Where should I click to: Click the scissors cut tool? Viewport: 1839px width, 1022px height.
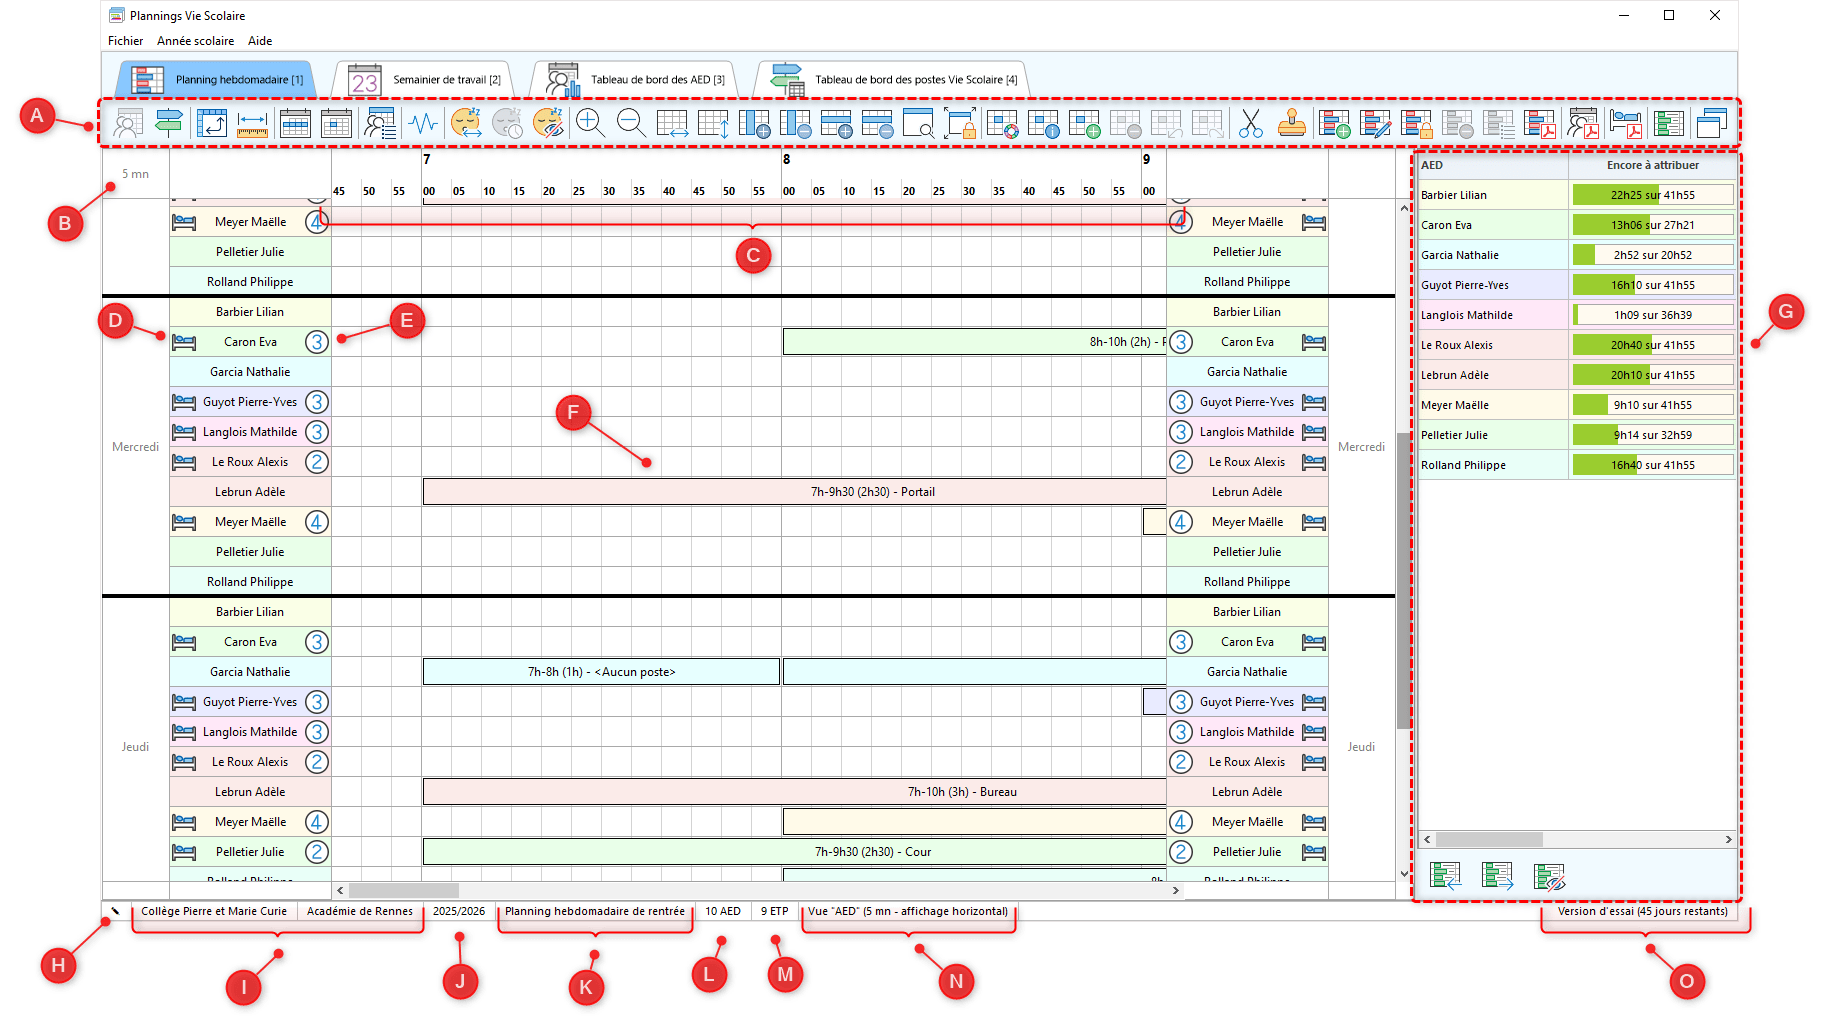(x=1250, y=123)
